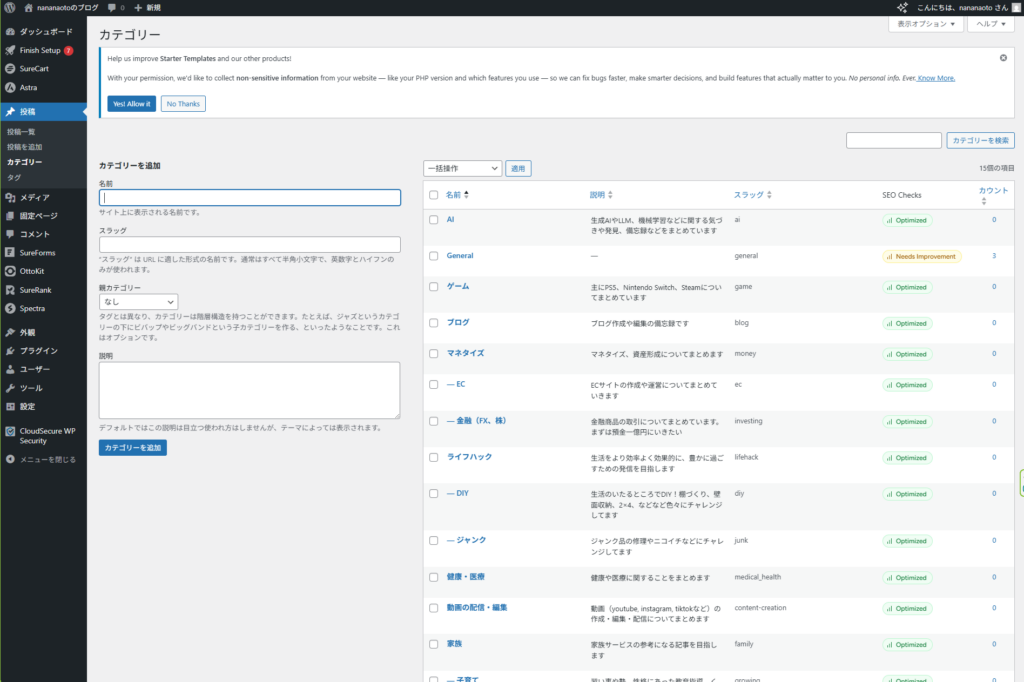This screenshot has height=682, width=1024.
Task: Click the WordPress logo icon
Action: click(x=9, y=7)
